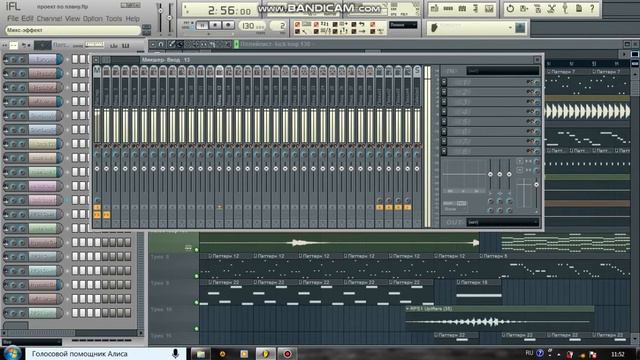Open the graph editor icon in channel rack
Image resolution: width=640 pixels, height=360 pixels.
pos(114,45)
